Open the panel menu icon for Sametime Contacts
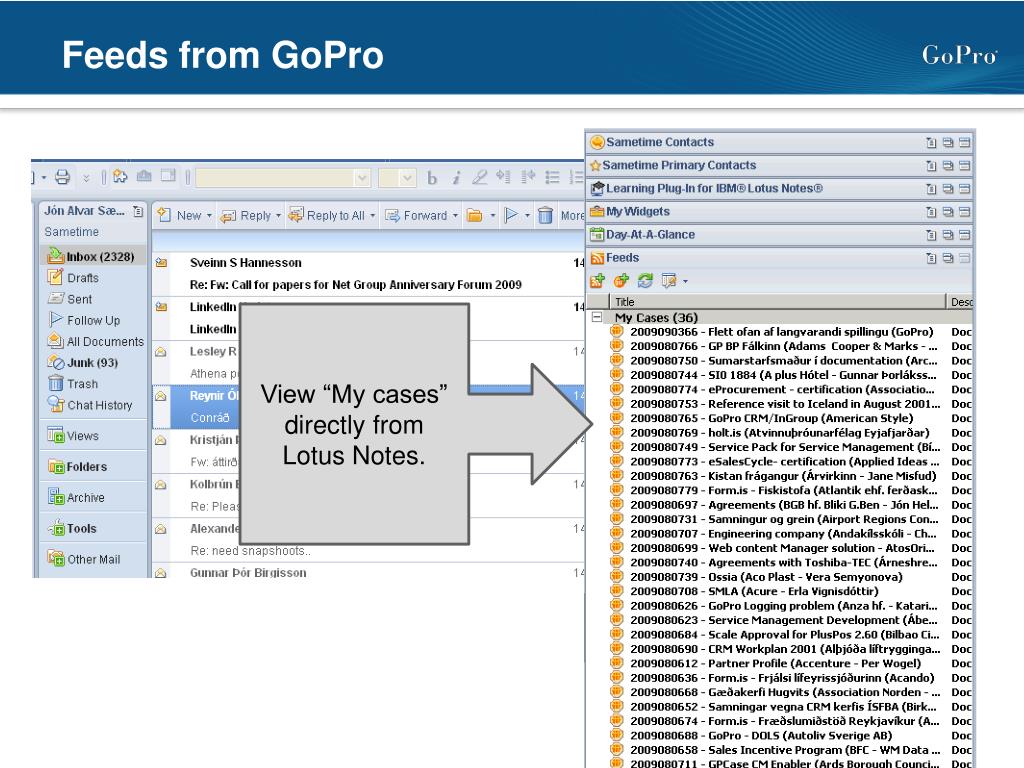 coord(931,142)
